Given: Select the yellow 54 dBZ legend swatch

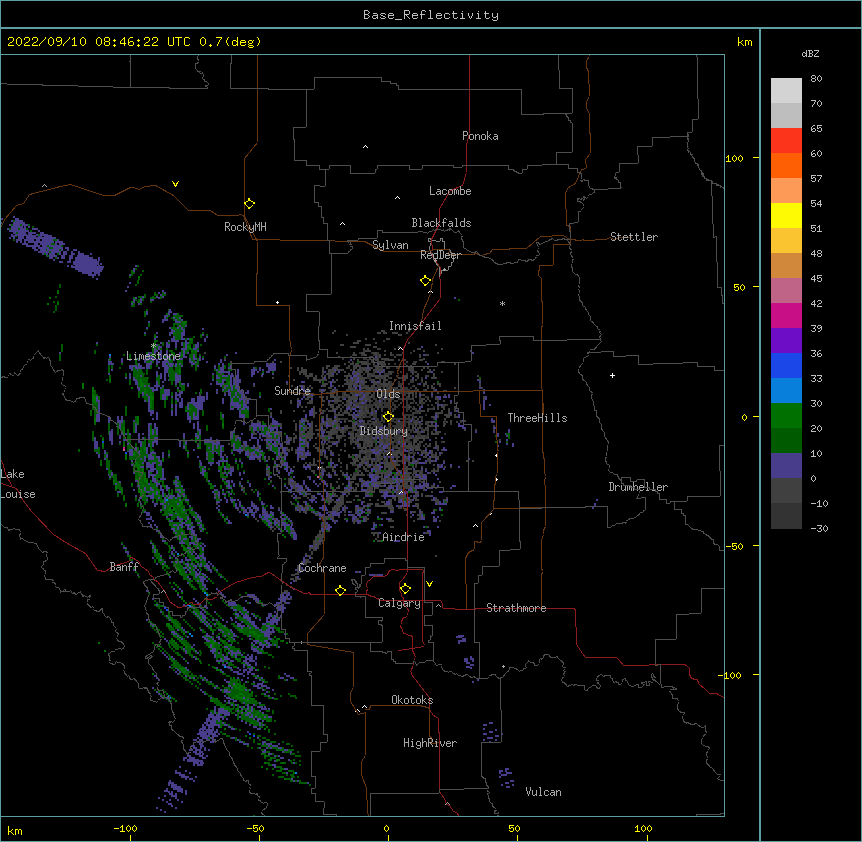Looking at the screenshot, I should coord(786,215).
